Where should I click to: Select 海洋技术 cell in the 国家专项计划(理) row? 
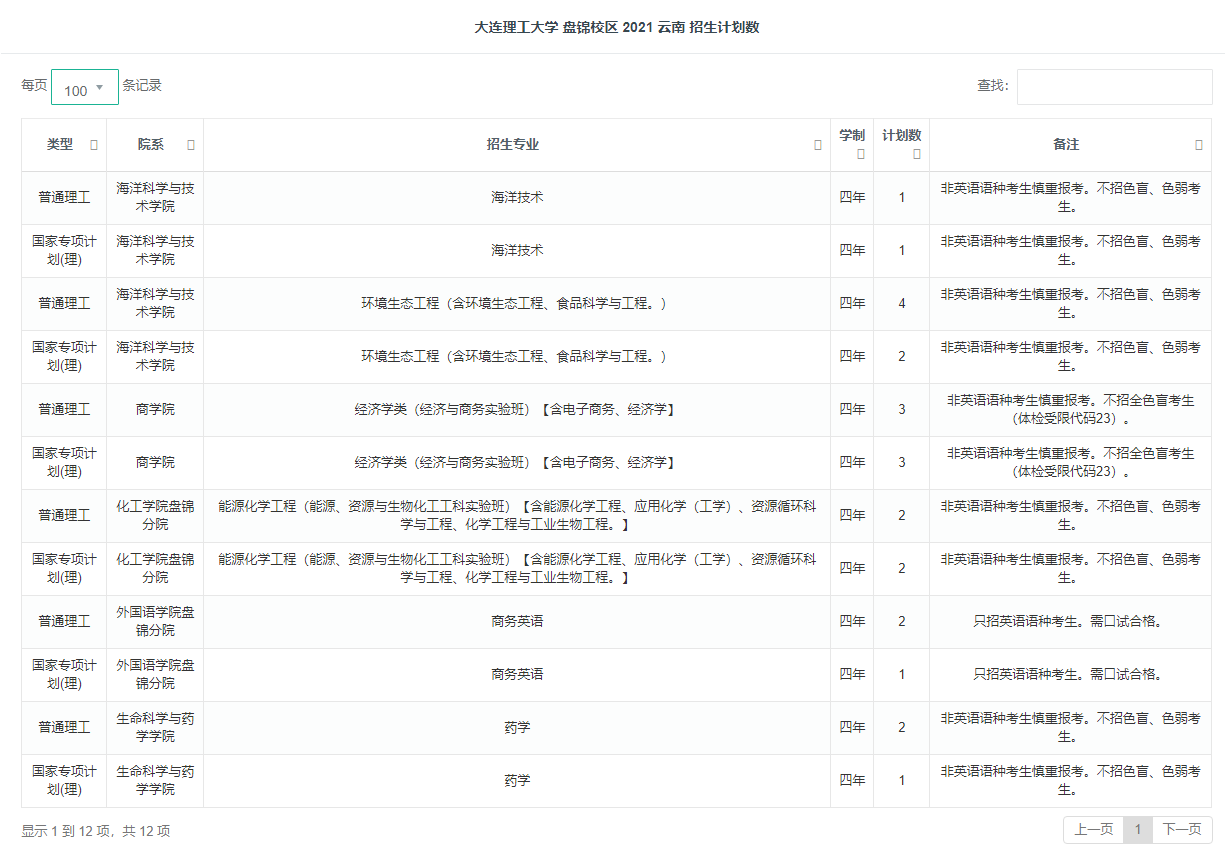(517, 251)
